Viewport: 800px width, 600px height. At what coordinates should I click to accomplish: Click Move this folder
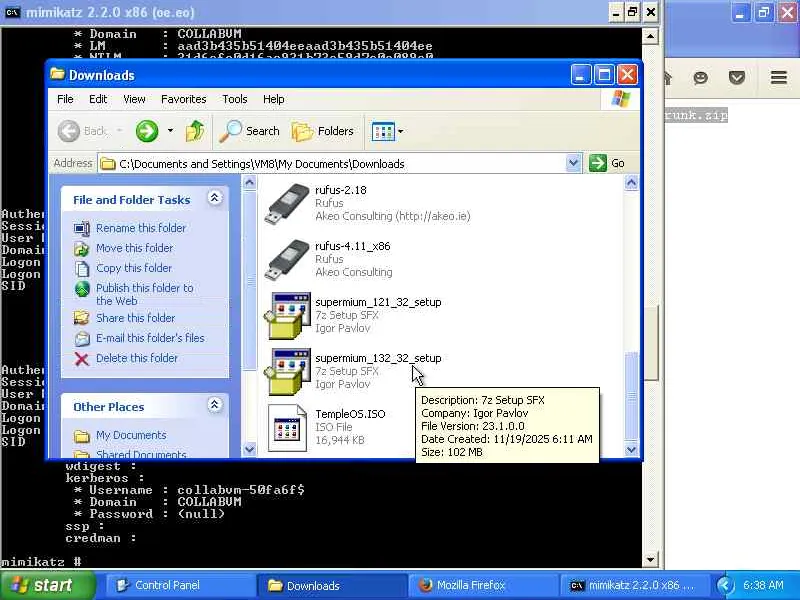(135, 248)
